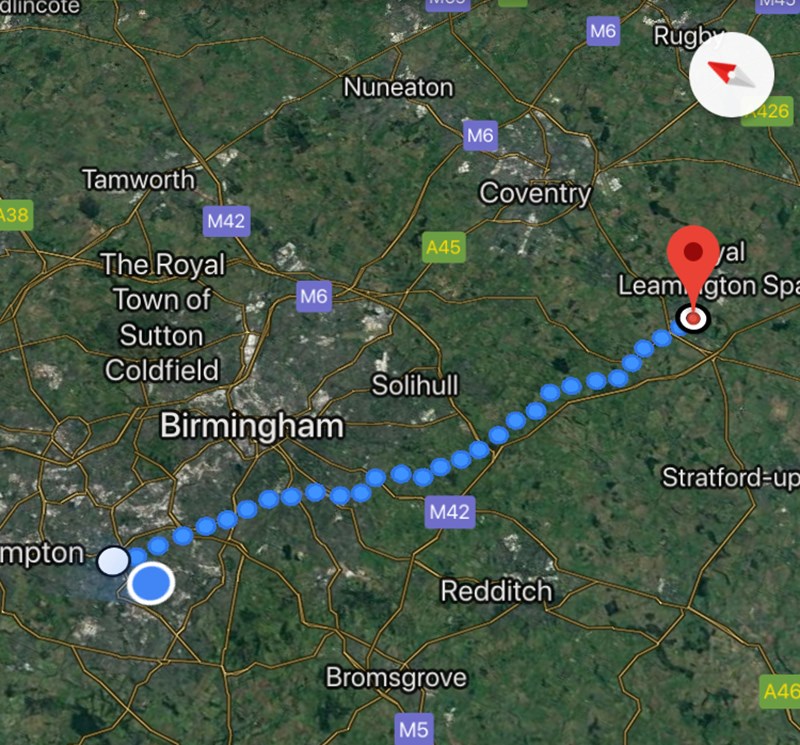Tap the M5 road badge near Bromsgrove
The width and height of the screenshot is (800, 745).
[x=414, y=729]
